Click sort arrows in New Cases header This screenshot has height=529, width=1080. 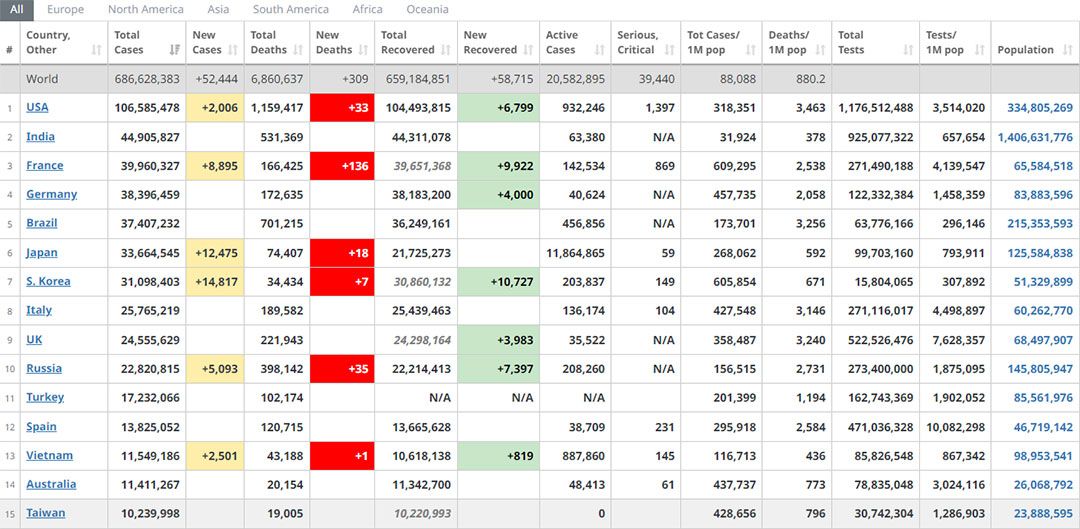pyautogui.click(x=232, y=50)
